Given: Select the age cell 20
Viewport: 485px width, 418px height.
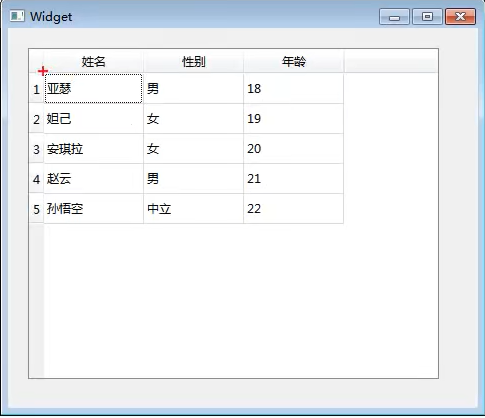Looking at the screenshot, I should click(294, 149).
